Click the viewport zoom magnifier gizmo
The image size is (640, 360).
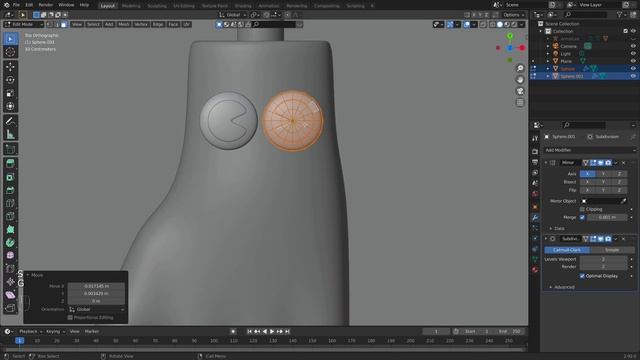coord(520,68)
